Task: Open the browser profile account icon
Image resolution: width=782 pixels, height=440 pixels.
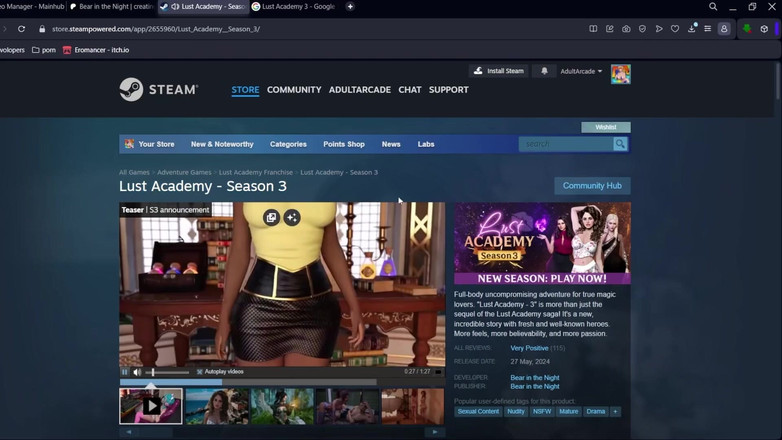Action: tap(724, 29)
